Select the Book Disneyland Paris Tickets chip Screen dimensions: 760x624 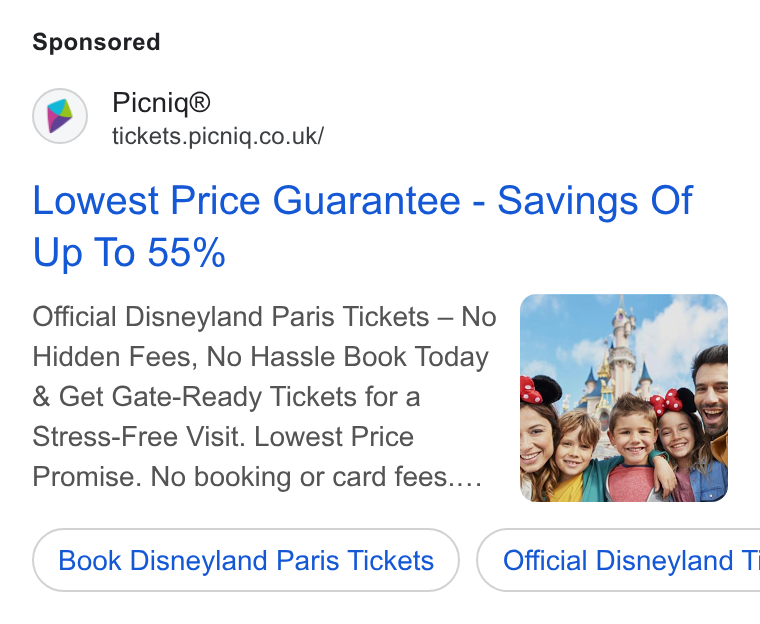click(246, 560)
